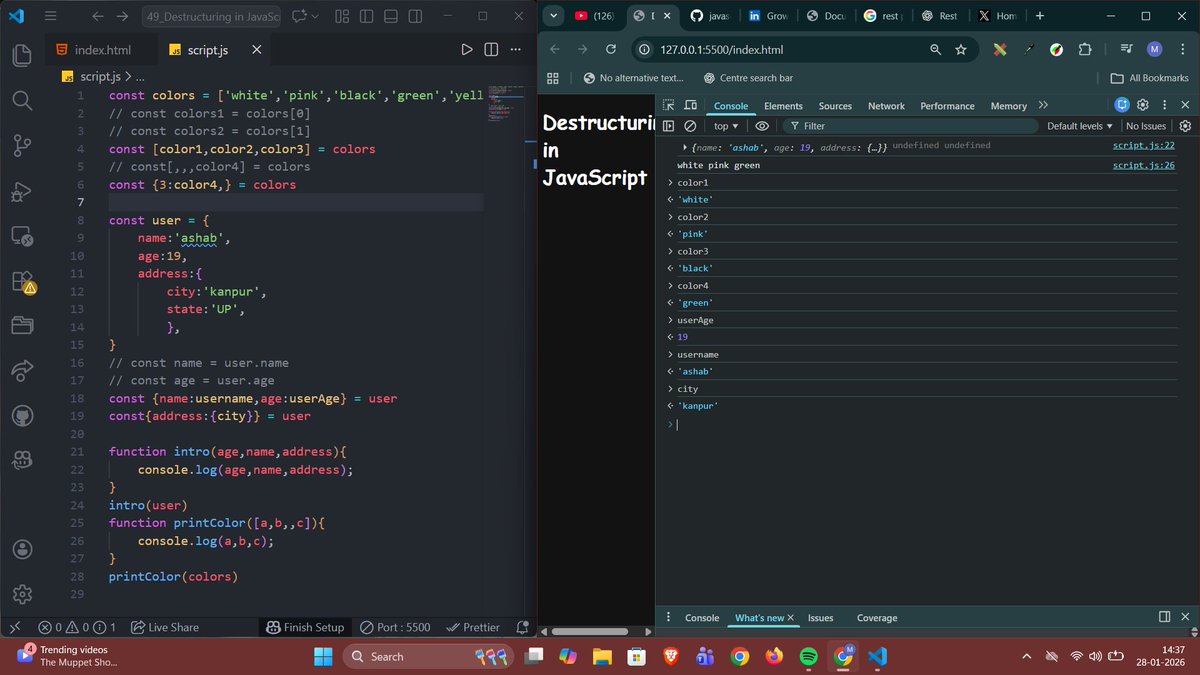
Task: Open Spotify from Windows taskbar
Action: pos(809,657)
